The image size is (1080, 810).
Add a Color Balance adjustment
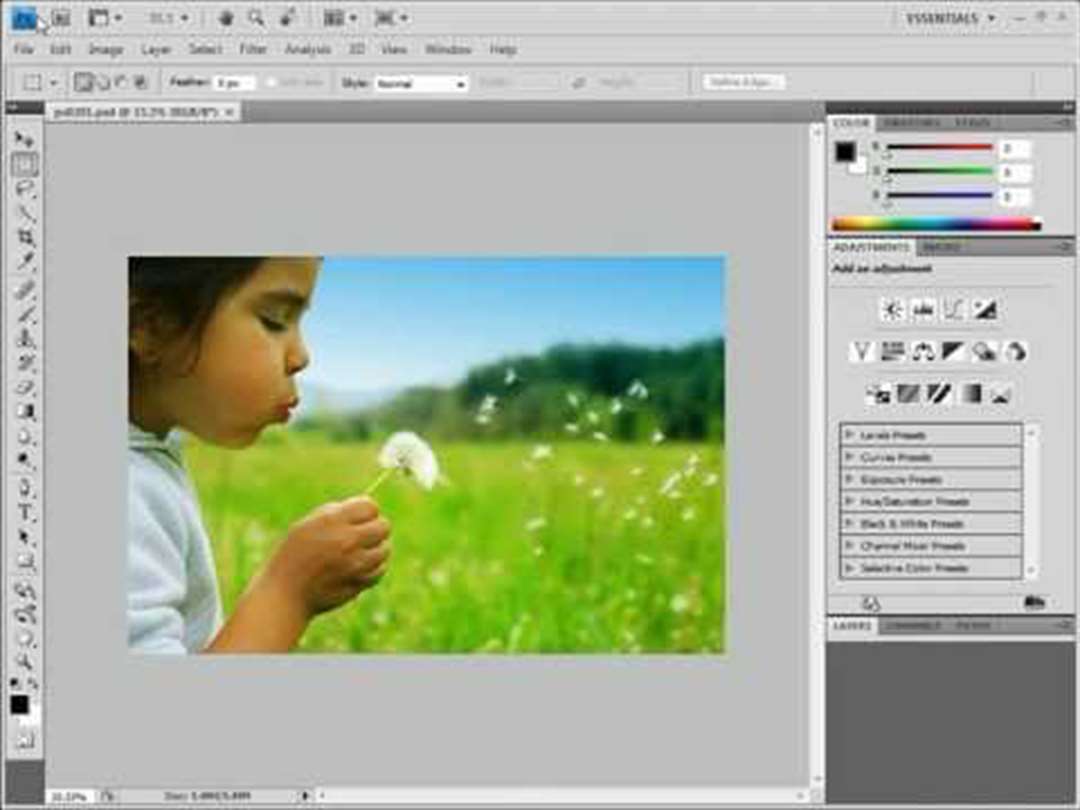tap(923, 352)
